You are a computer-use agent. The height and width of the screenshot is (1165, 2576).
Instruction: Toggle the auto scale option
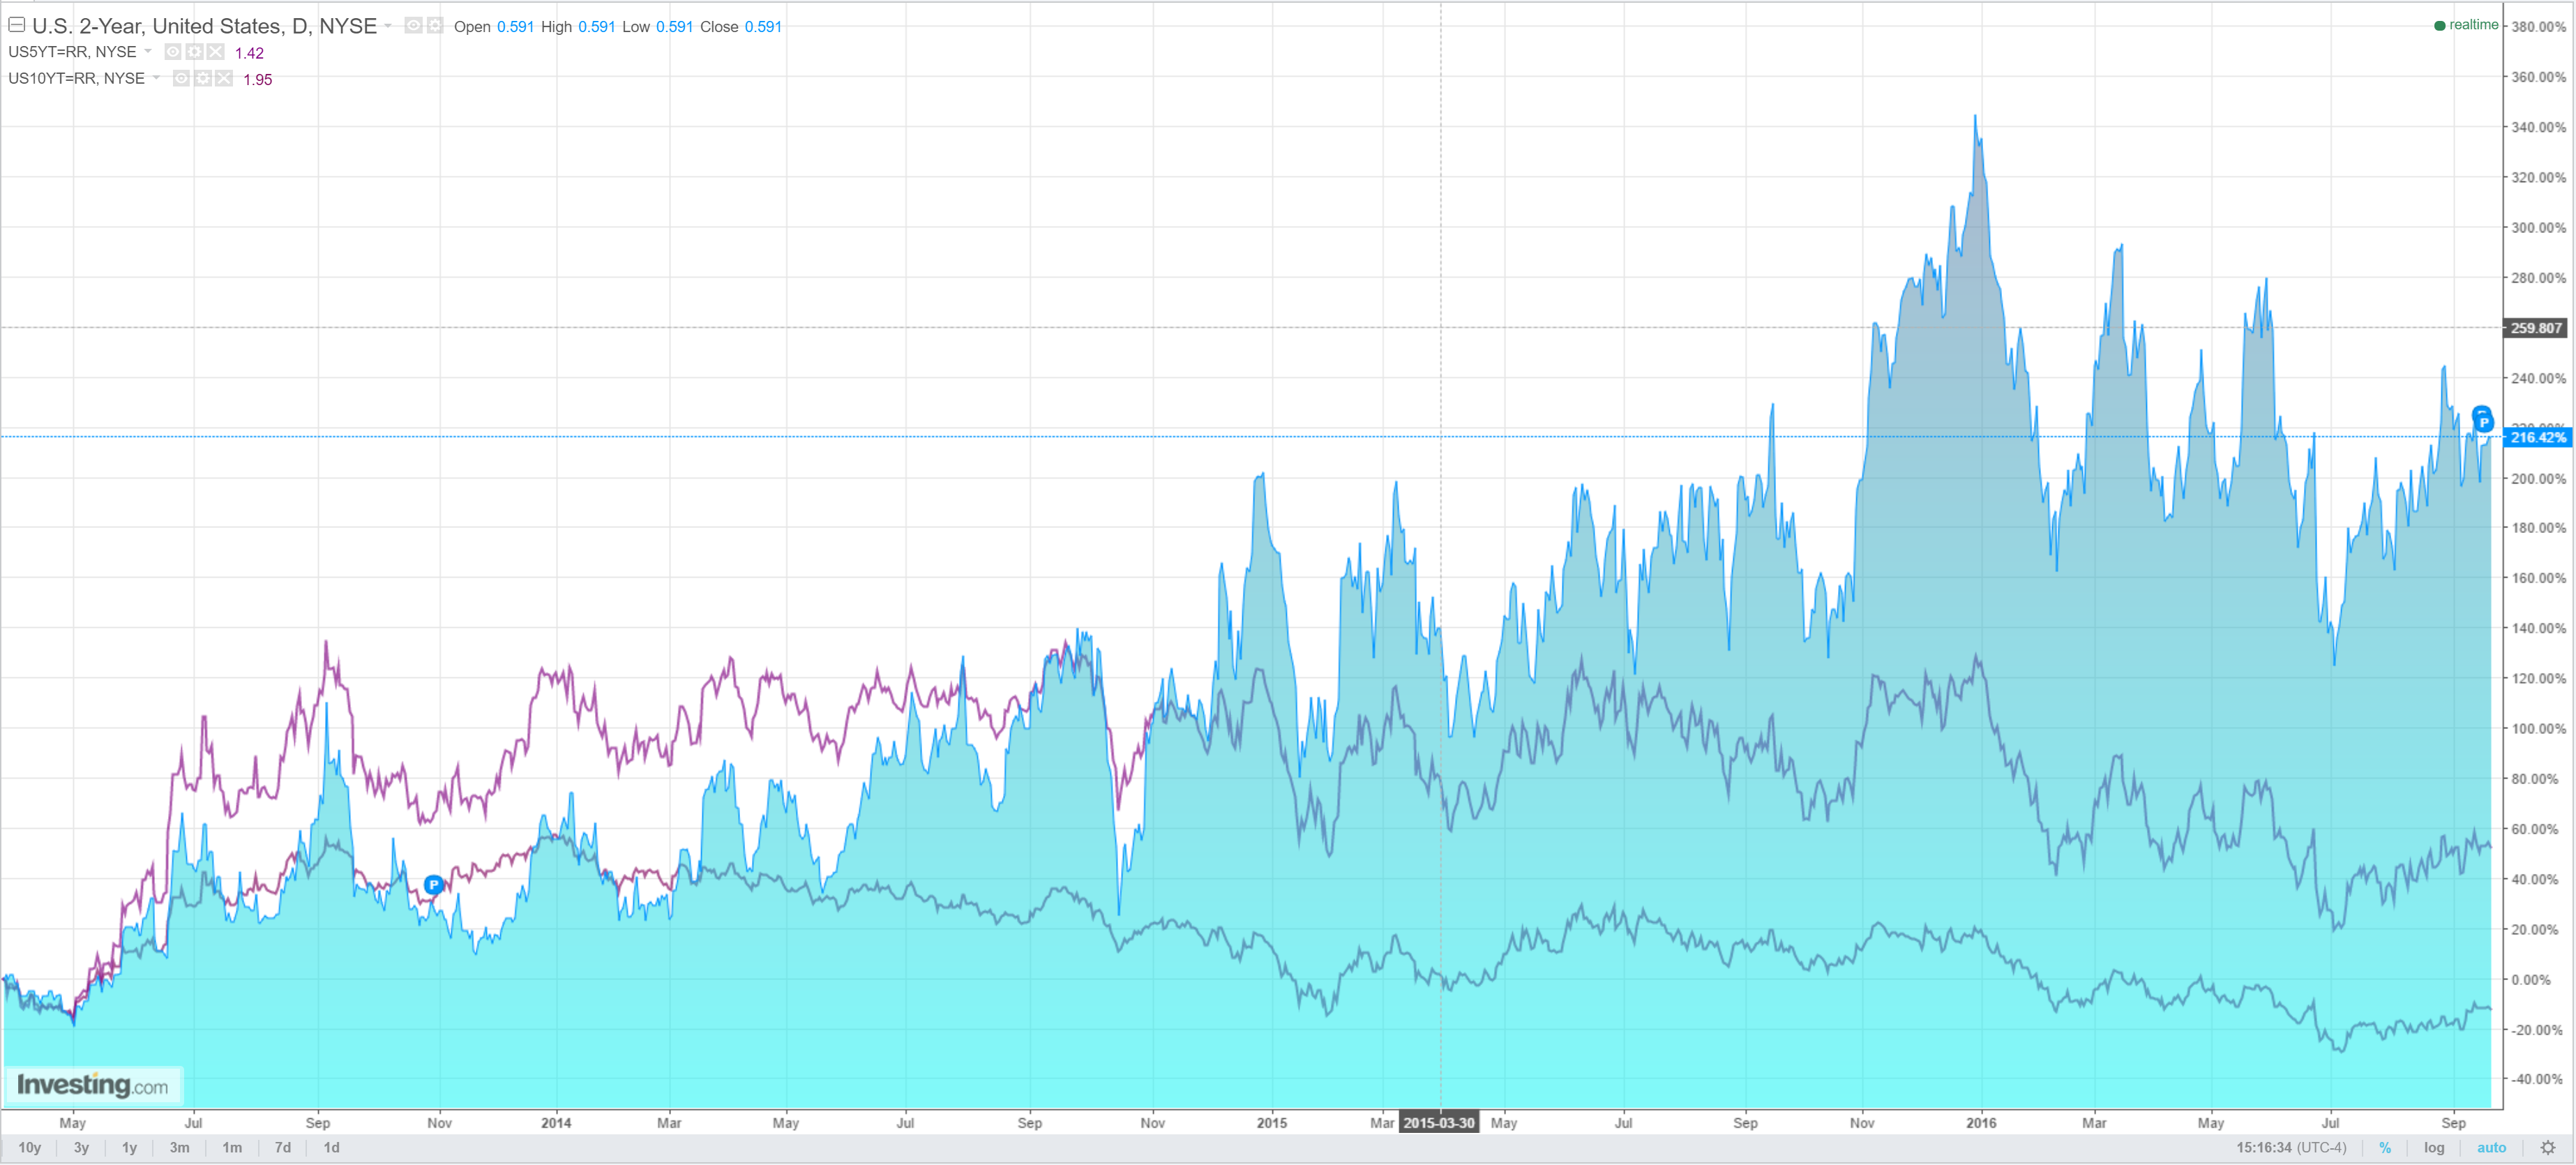2491,1147
